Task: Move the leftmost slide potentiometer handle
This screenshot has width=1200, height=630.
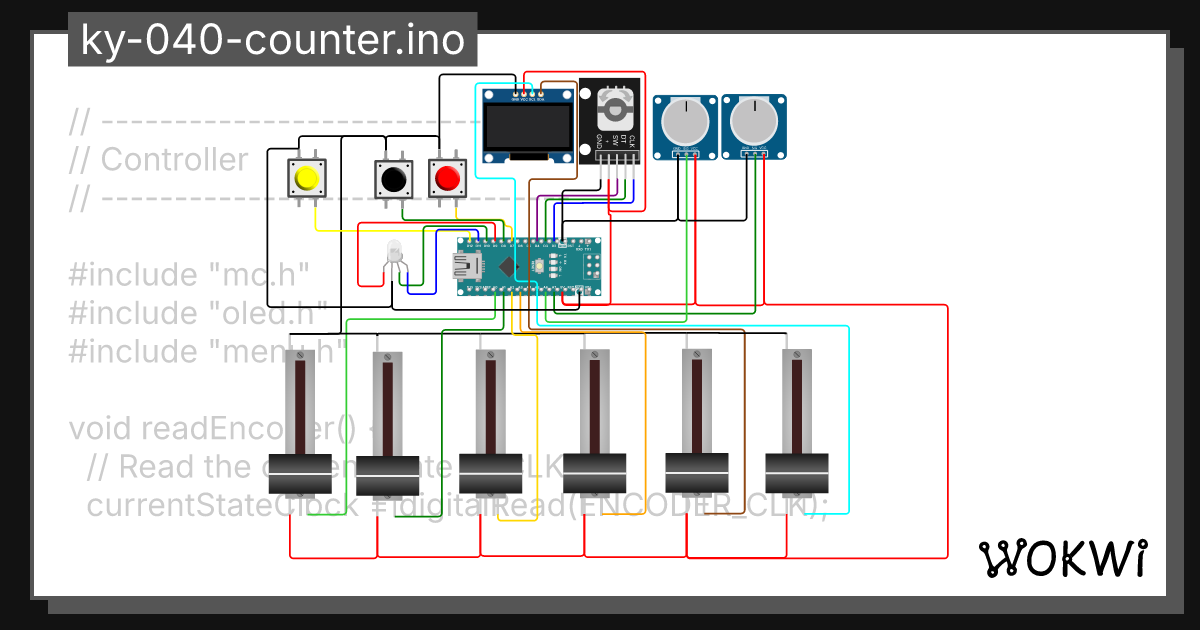Action: point(300,470)
